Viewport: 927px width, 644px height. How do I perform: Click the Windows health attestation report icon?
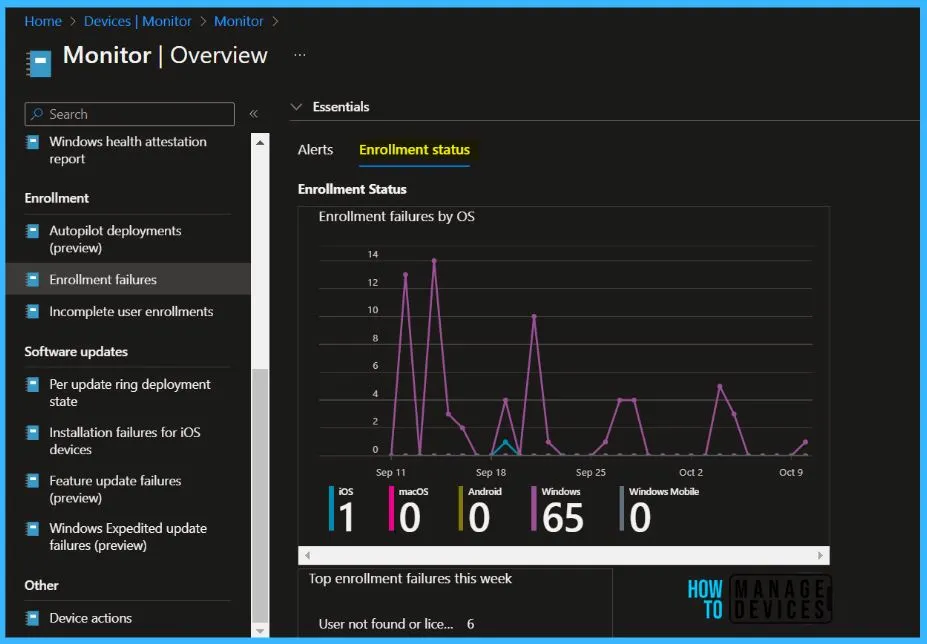pos(33,142)
